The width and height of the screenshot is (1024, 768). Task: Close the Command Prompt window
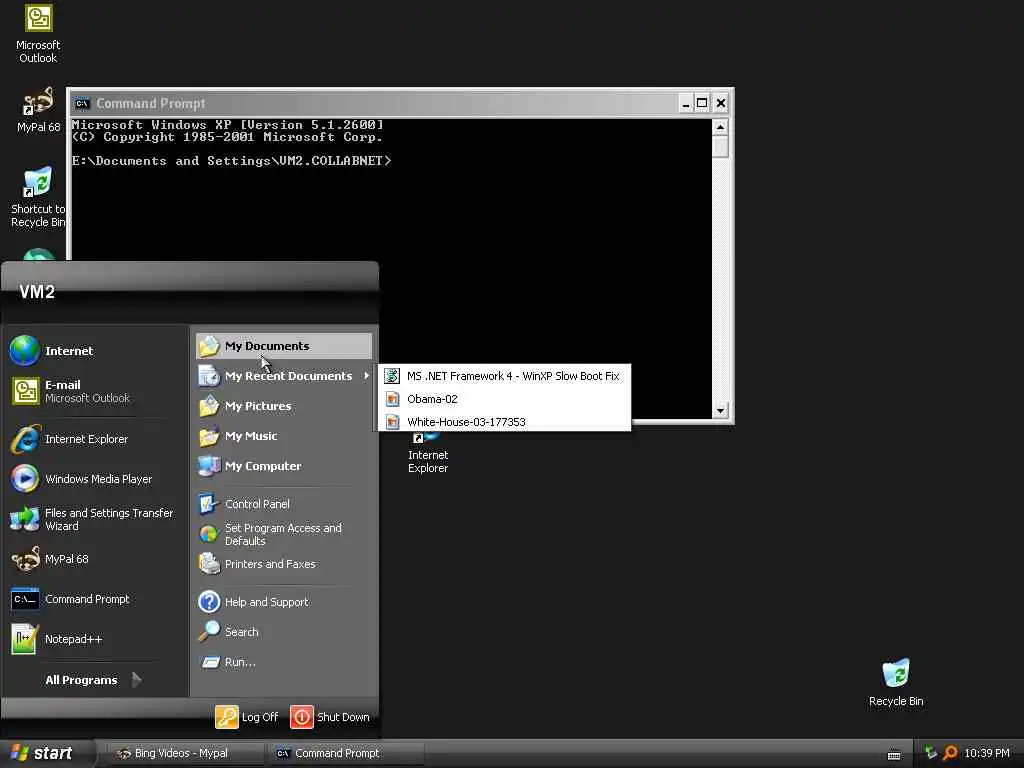click(720, 103)
